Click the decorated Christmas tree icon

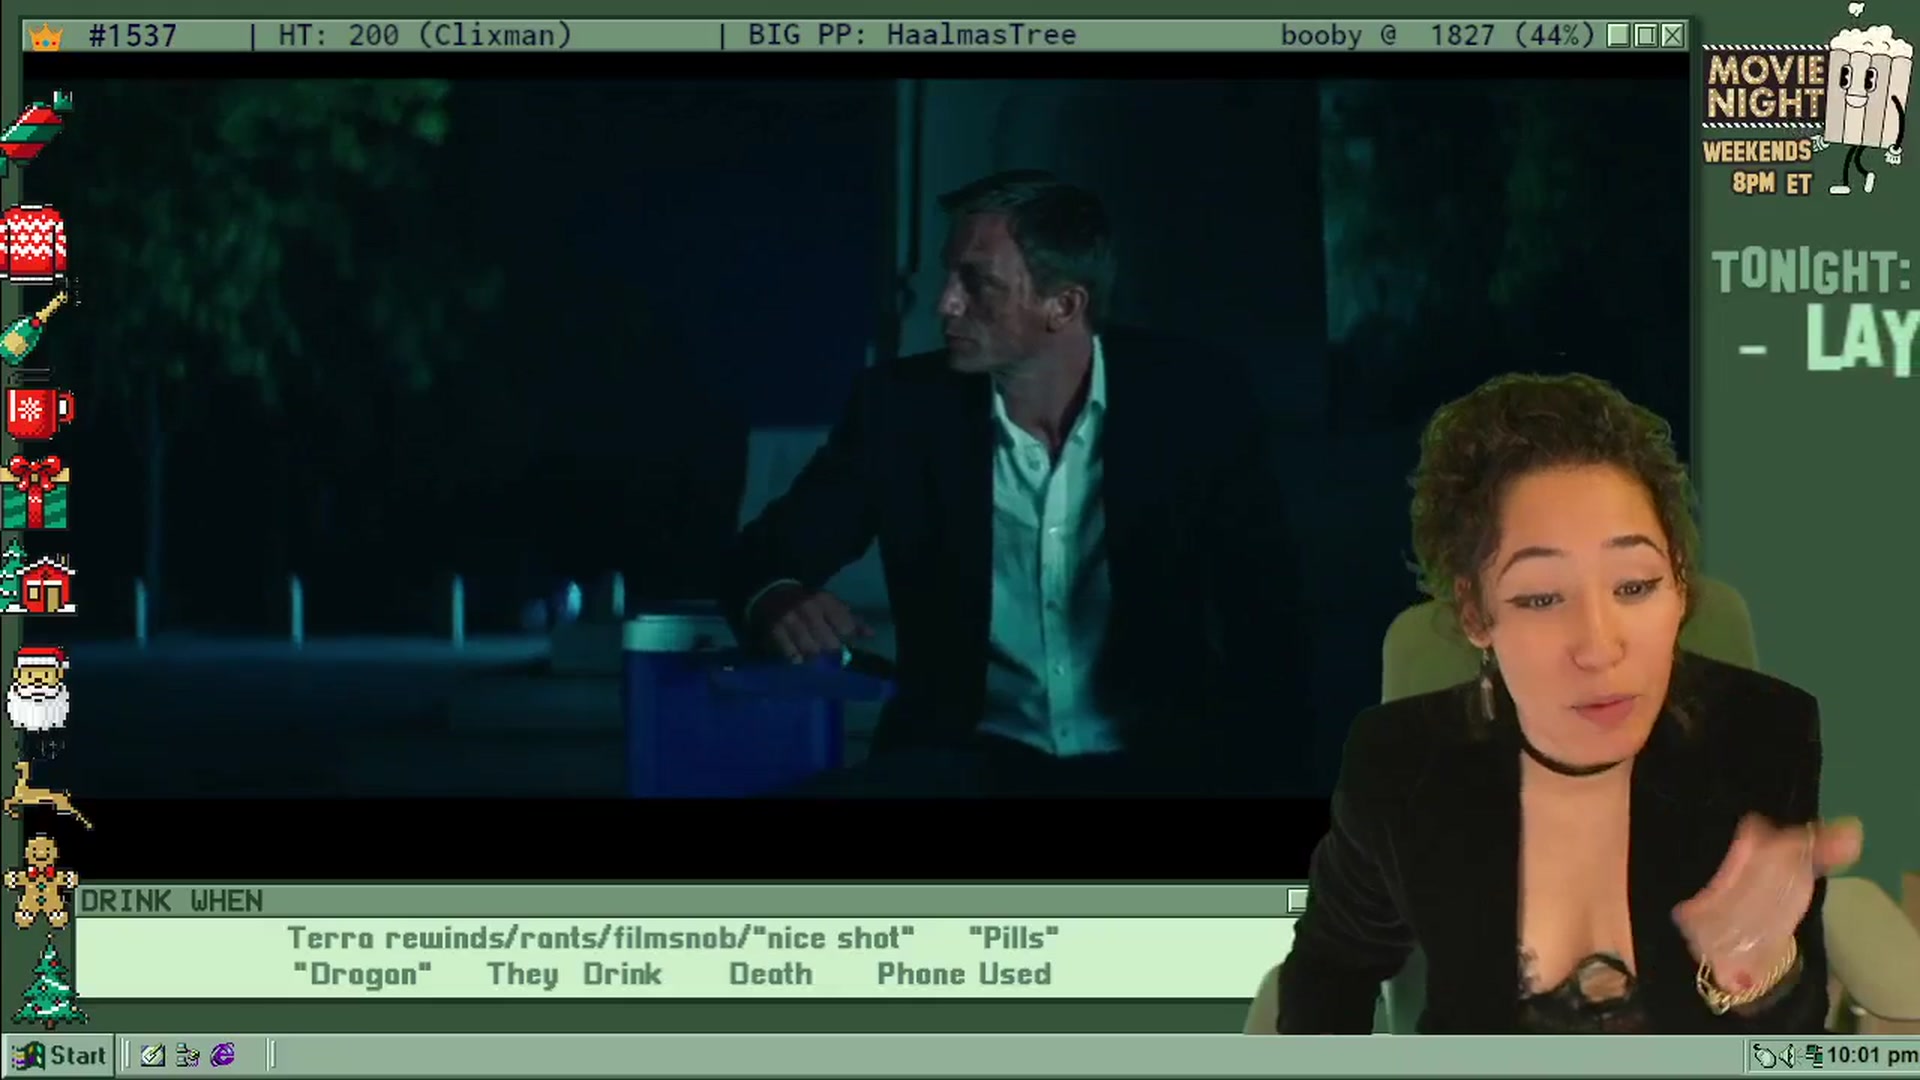49,985
